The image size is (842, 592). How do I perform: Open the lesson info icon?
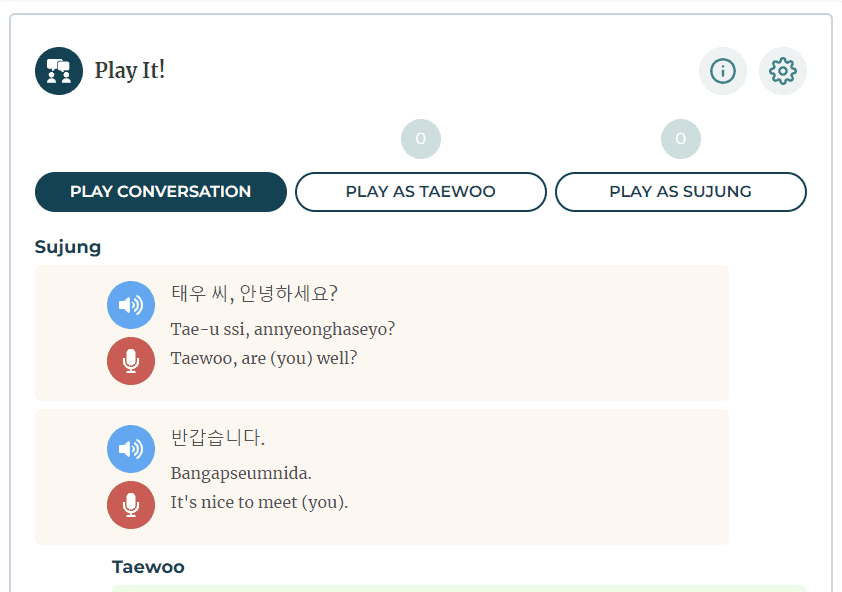click(x=722, y=71)
